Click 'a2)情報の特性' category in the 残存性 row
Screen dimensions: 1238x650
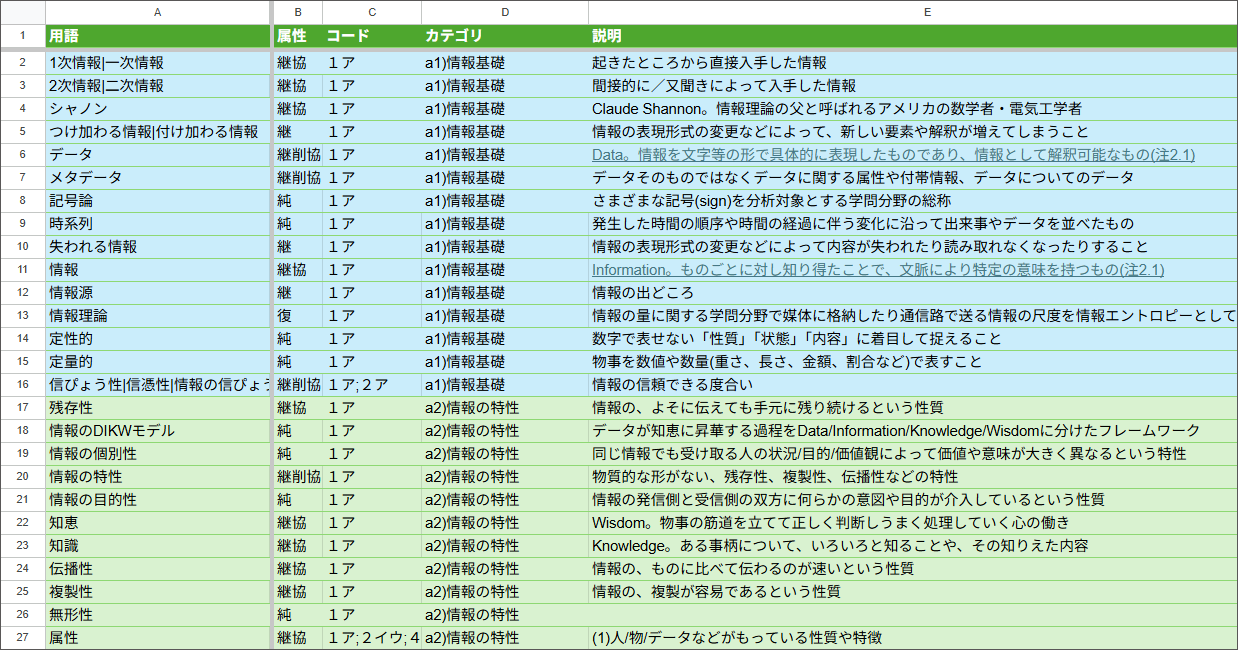pos(505,408)
